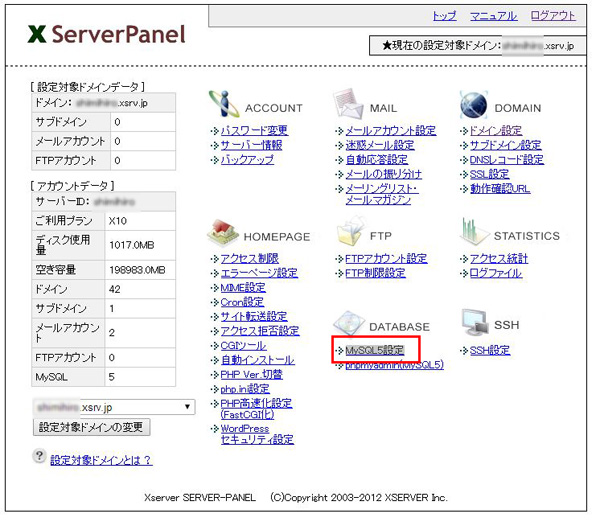600x526 pixels.
Task: Open FTP制限設定 link
Action: coord(375,273)
